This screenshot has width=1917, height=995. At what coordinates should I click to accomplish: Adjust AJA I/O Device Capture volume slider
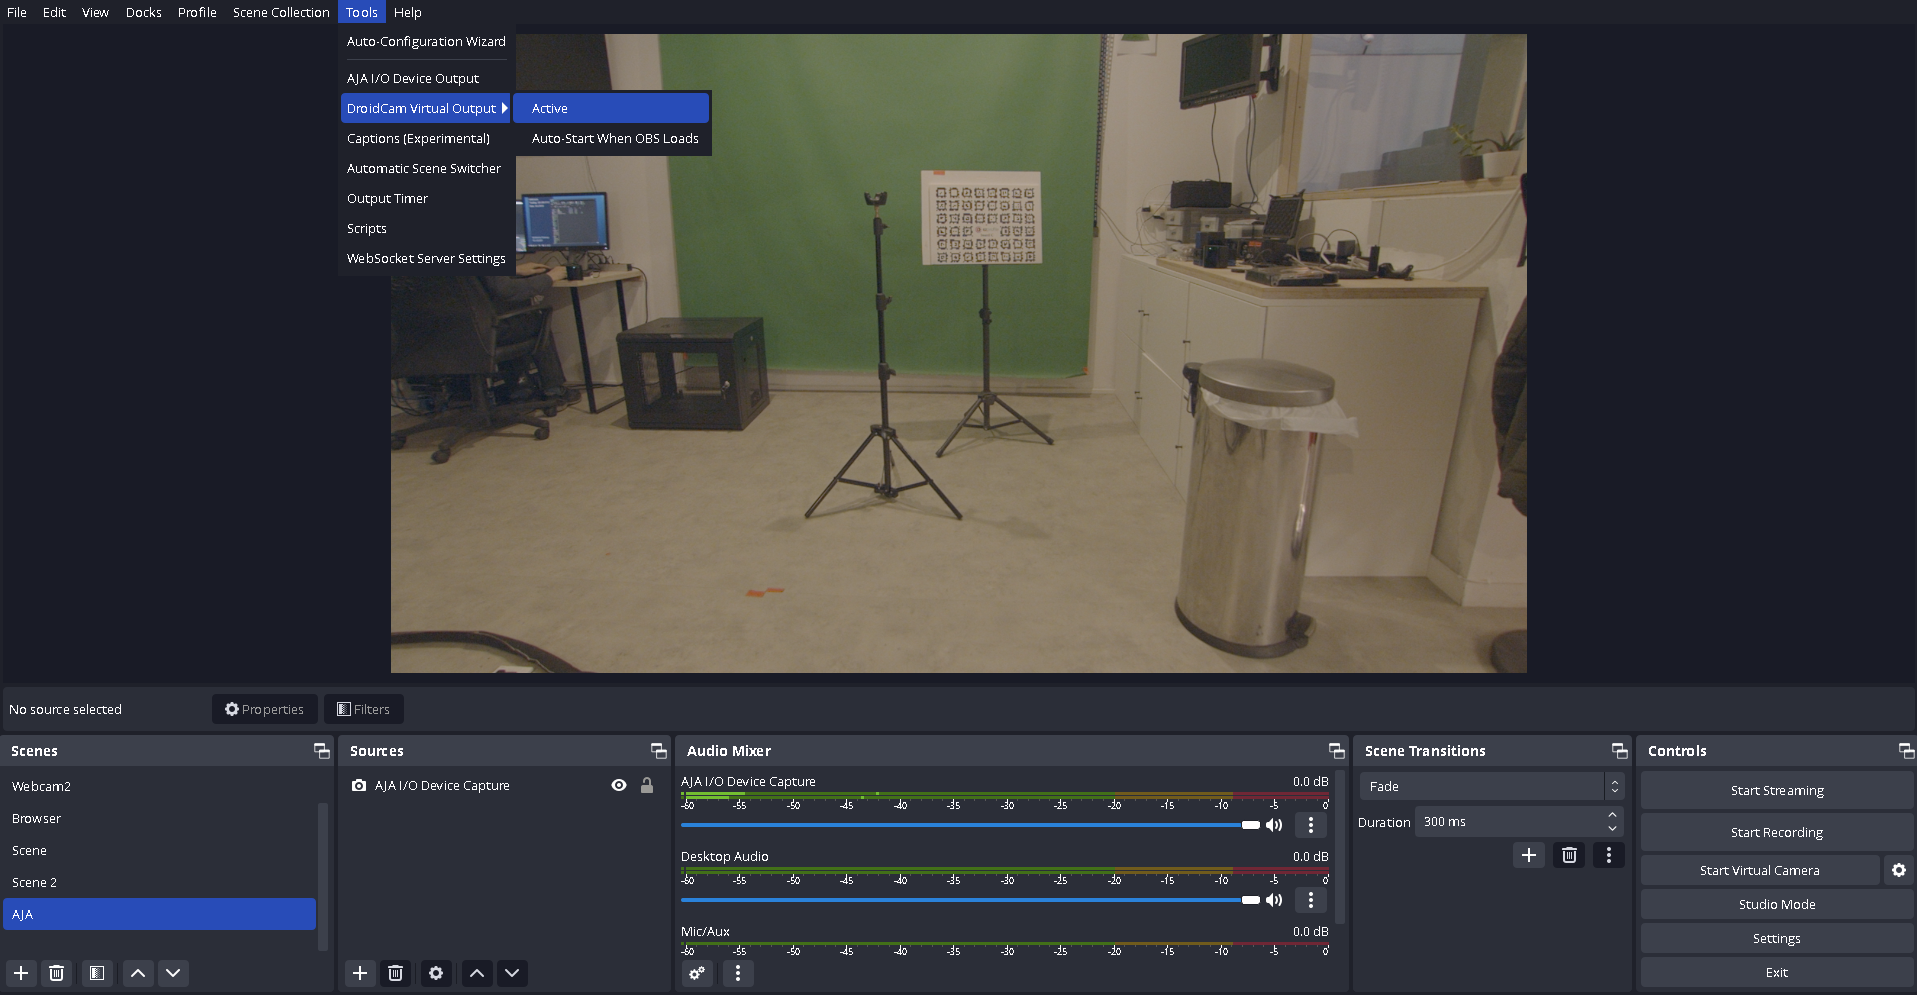[1250, 825]
